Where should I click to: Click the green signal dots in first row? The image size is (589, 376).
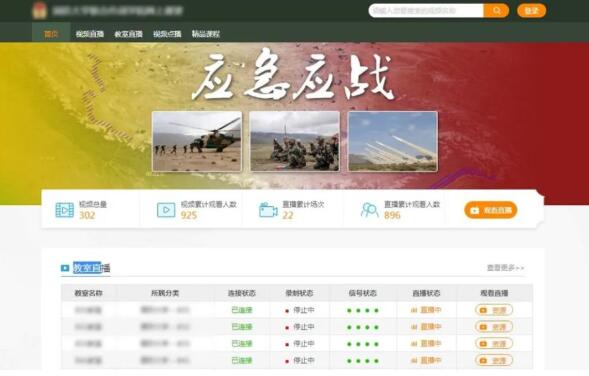point(363,310)
